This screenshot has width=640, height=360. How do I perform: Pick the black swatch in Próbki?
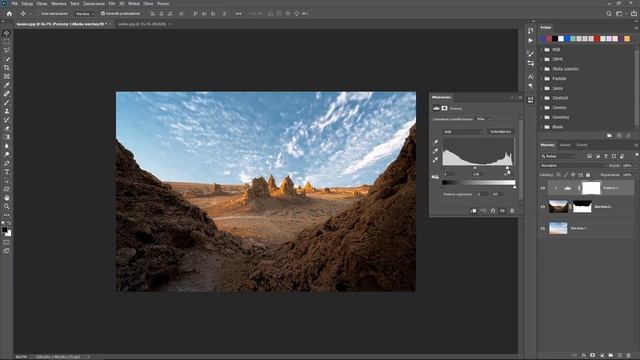click(555, 39)
